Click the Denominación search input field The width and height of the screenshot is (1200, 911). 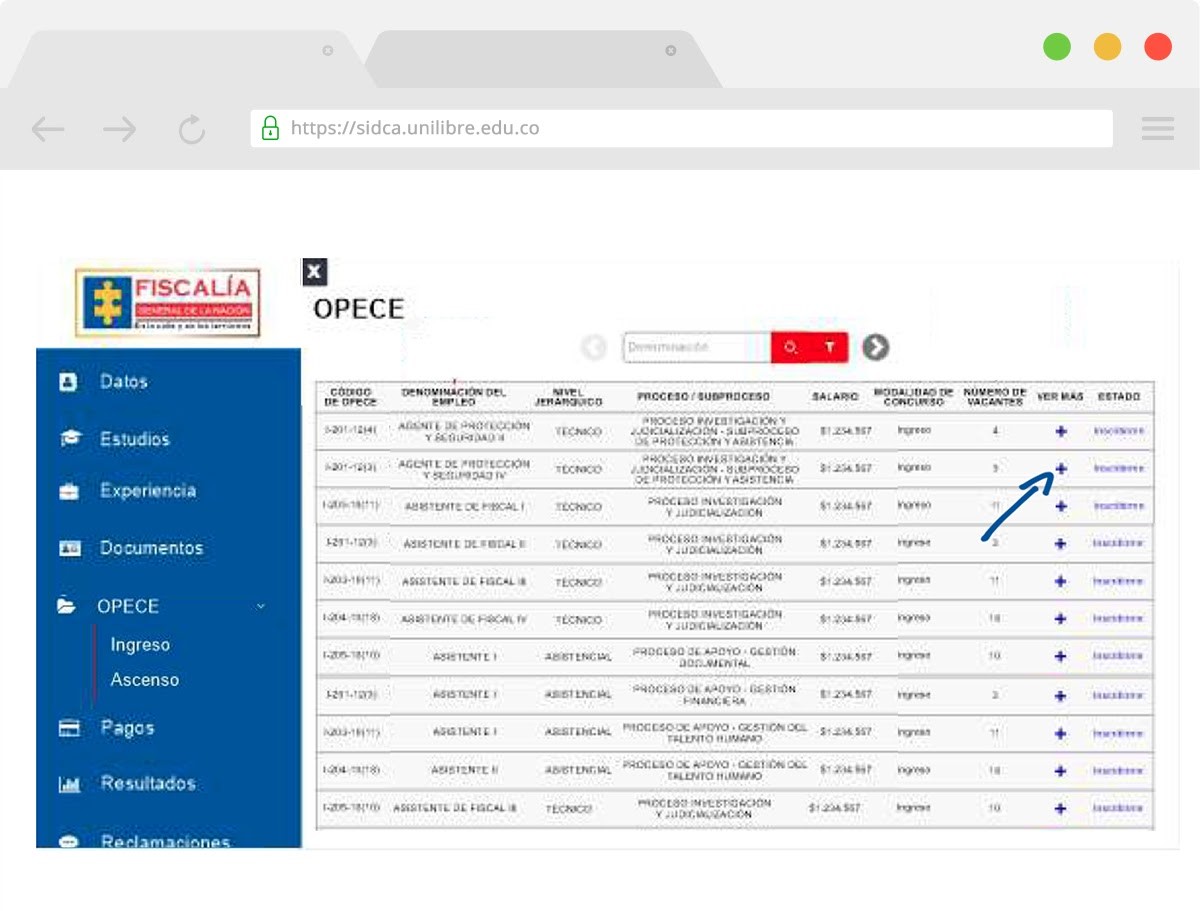pyautogui.click(x=696, y=347)
